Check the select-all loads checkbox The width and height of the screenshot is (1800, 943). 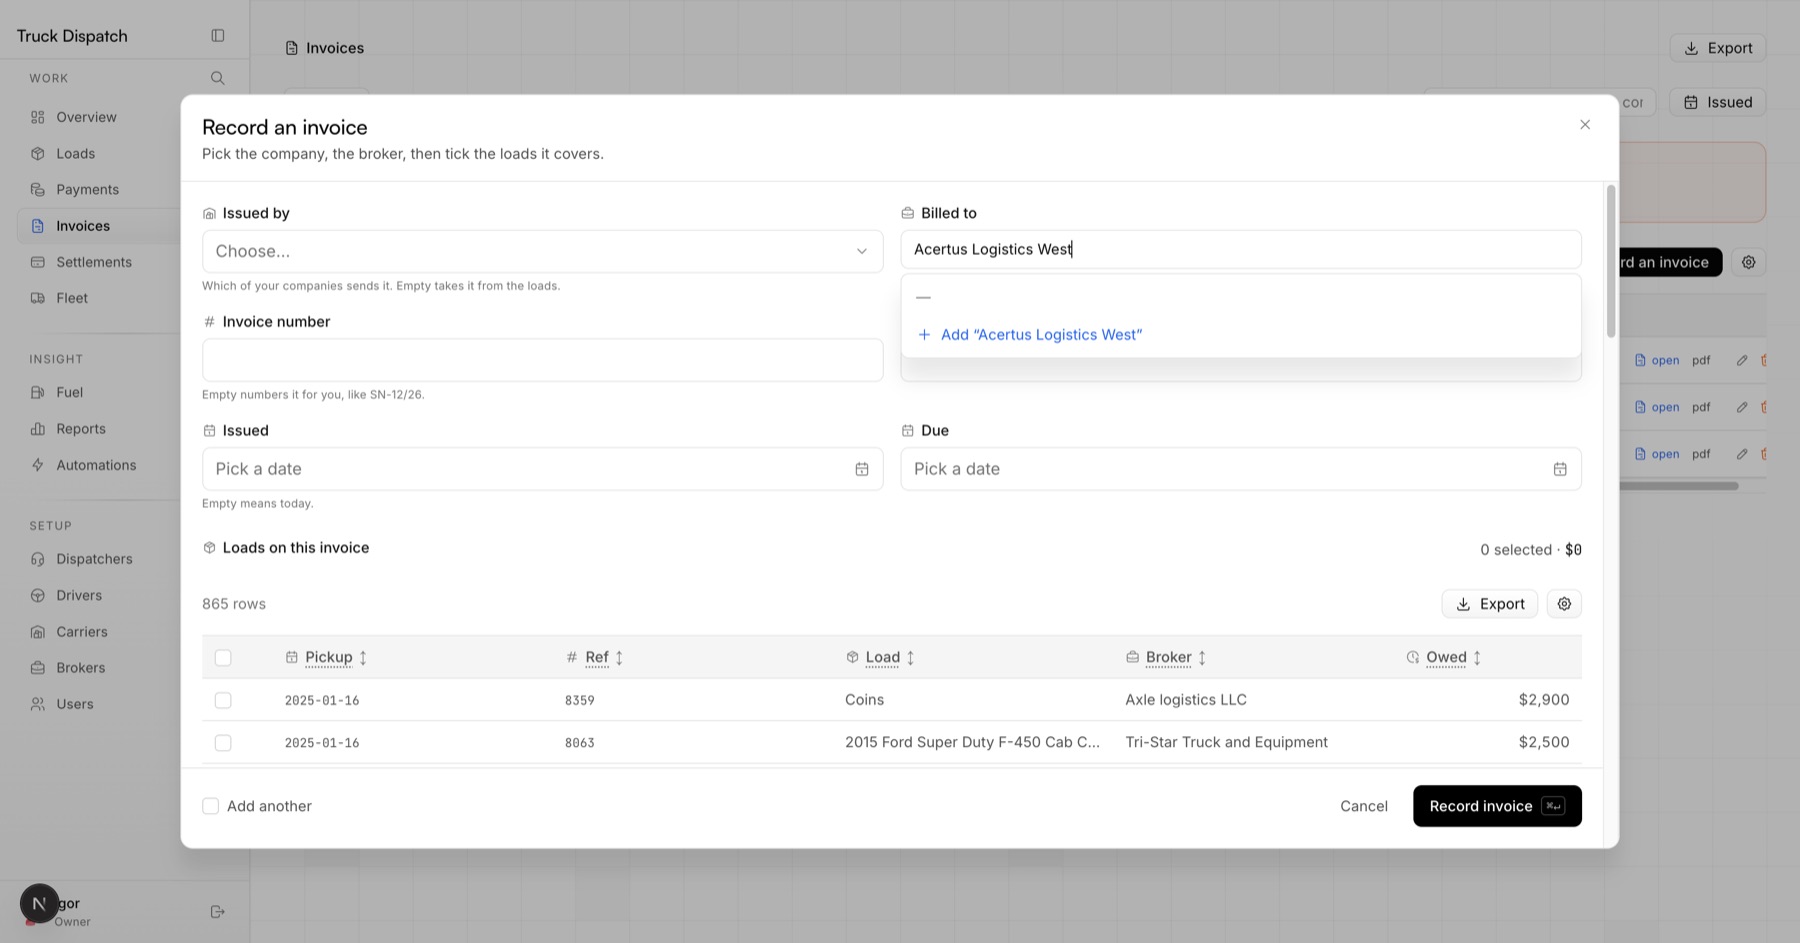click(223, 658)
